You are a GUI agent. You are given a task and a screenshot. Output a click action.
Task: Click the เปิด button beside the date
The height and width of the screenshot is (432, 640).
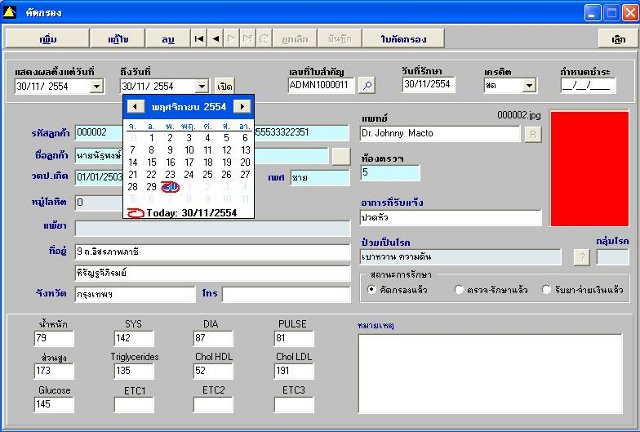(225, 86)
